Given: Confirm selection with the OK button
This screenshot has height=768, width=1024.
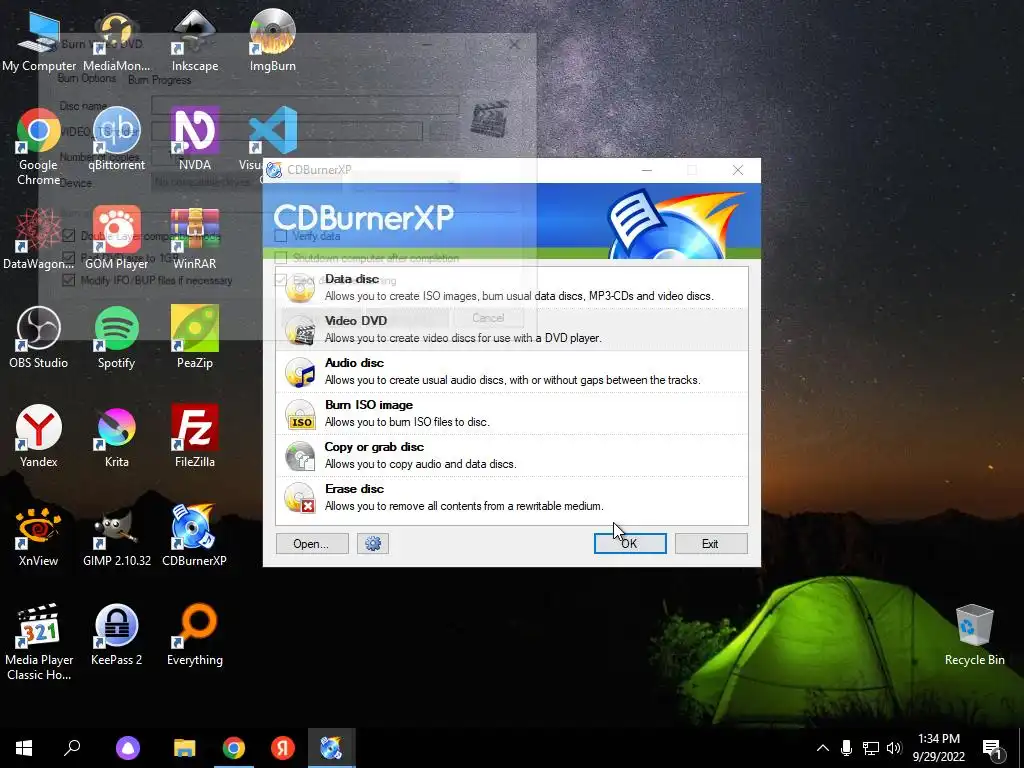Looking at the screenshot, I should click(630, 543).
